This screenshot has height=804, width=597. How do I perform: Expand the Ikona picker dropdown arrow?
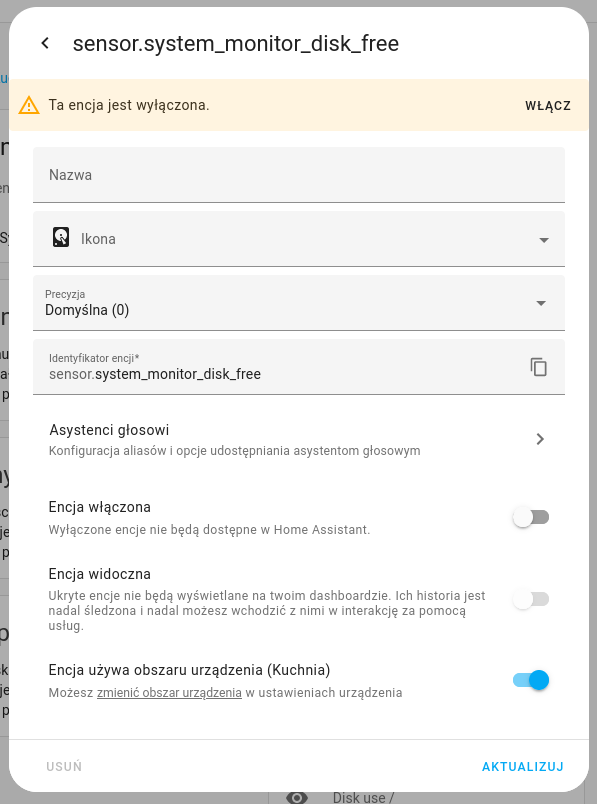click(544, 240)
